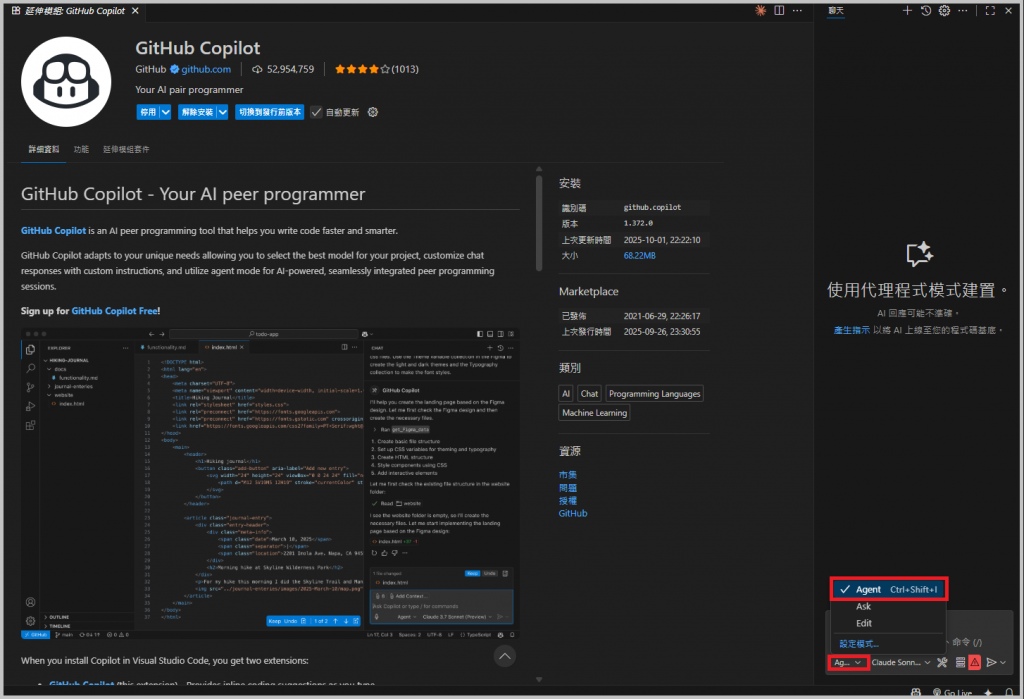The image size is (1024, 699).
Task: Switch to the 詳細資料 tab
Action: [x=44, y=149]
